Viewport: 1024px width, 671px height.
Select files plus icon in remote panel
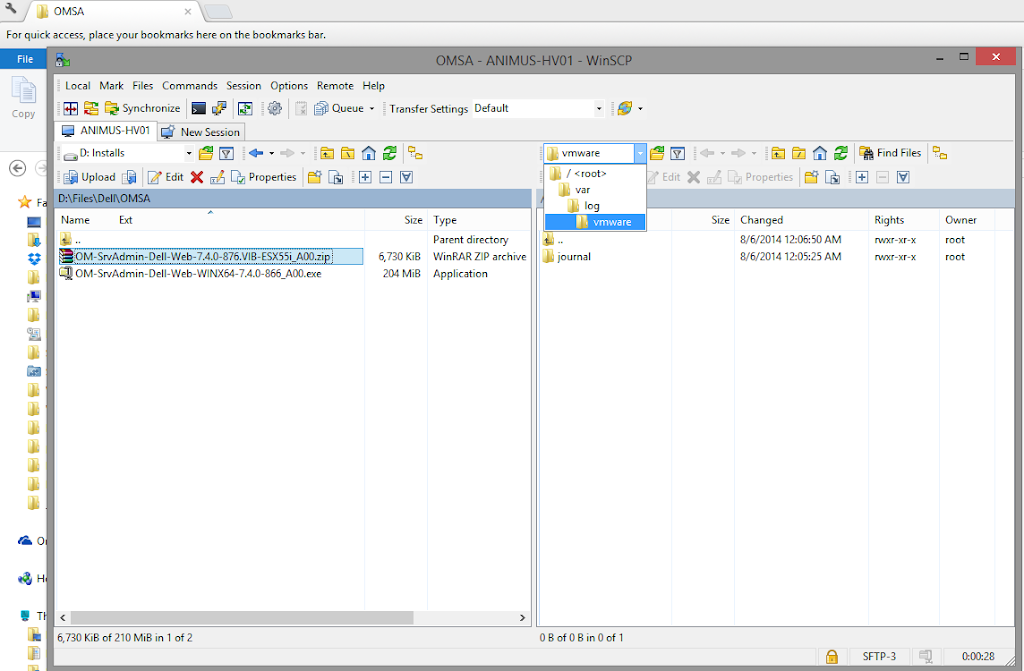(862, 177)
